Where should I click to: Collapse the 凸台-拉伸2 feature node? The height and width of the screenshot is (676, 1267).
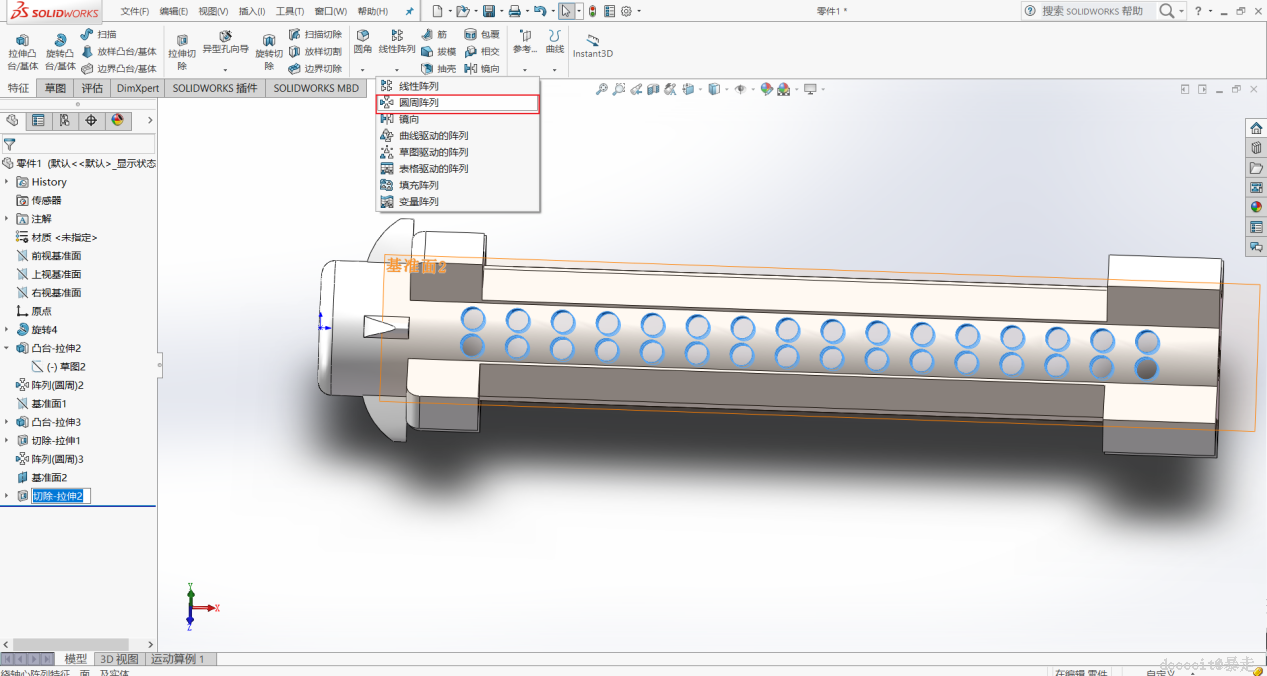pos(7,348)
